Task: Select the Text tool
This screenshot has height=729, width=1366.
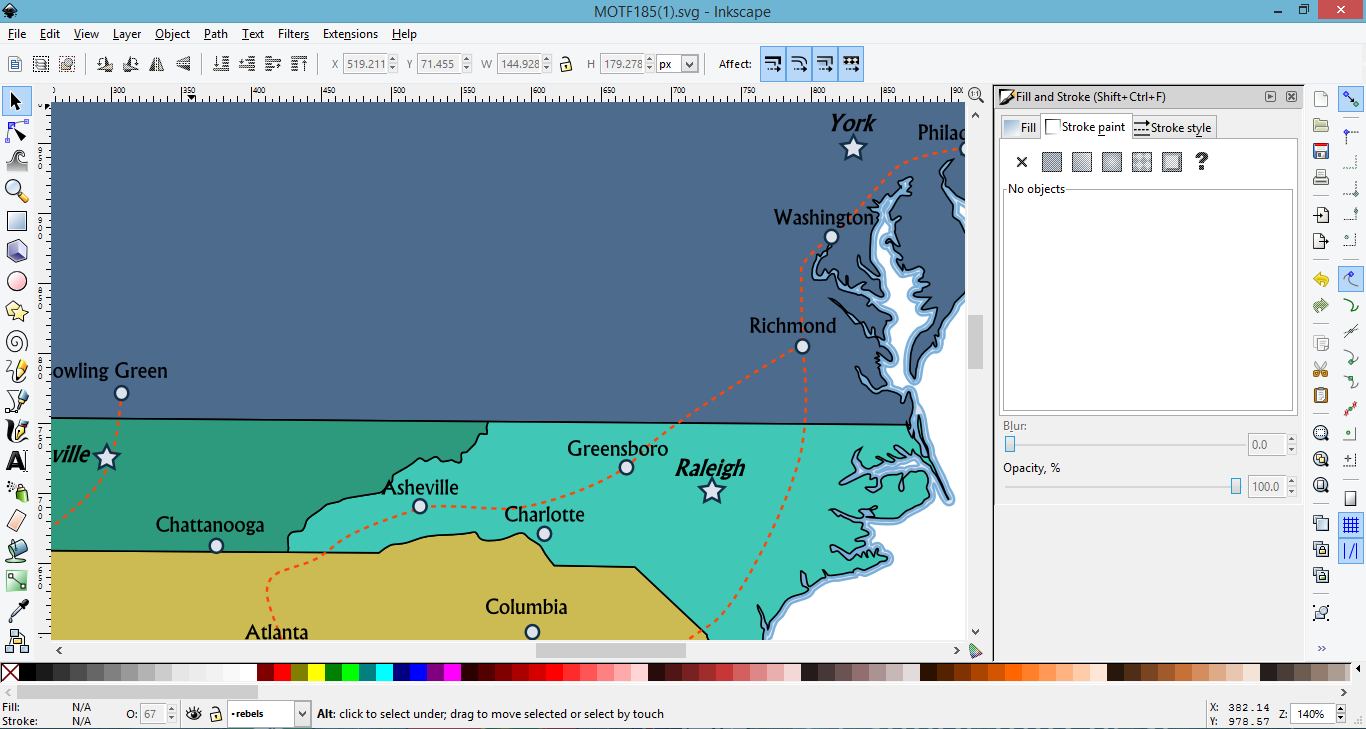Action: pos(16,461)
